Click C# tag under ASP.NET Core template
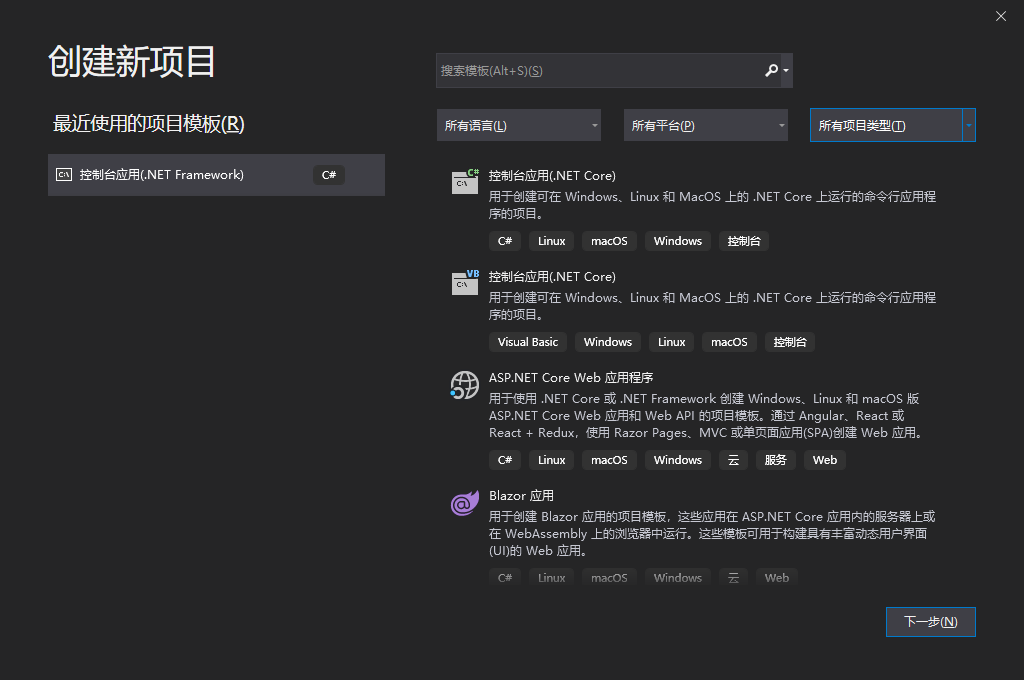 (x=505, y=460)
